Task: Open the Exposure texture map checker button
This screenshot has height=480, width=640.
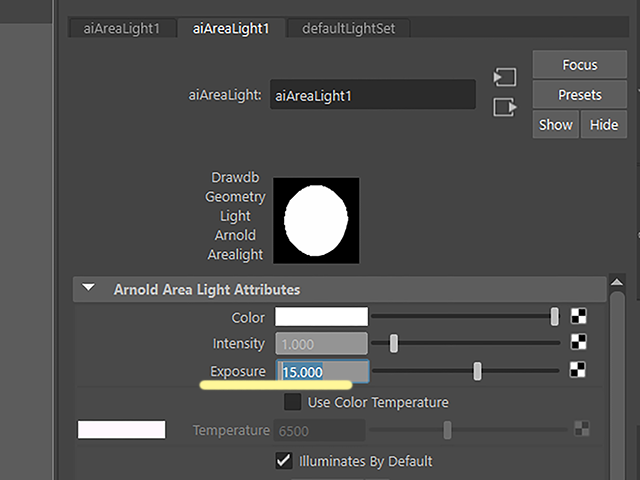Action: tap(578, 370)
